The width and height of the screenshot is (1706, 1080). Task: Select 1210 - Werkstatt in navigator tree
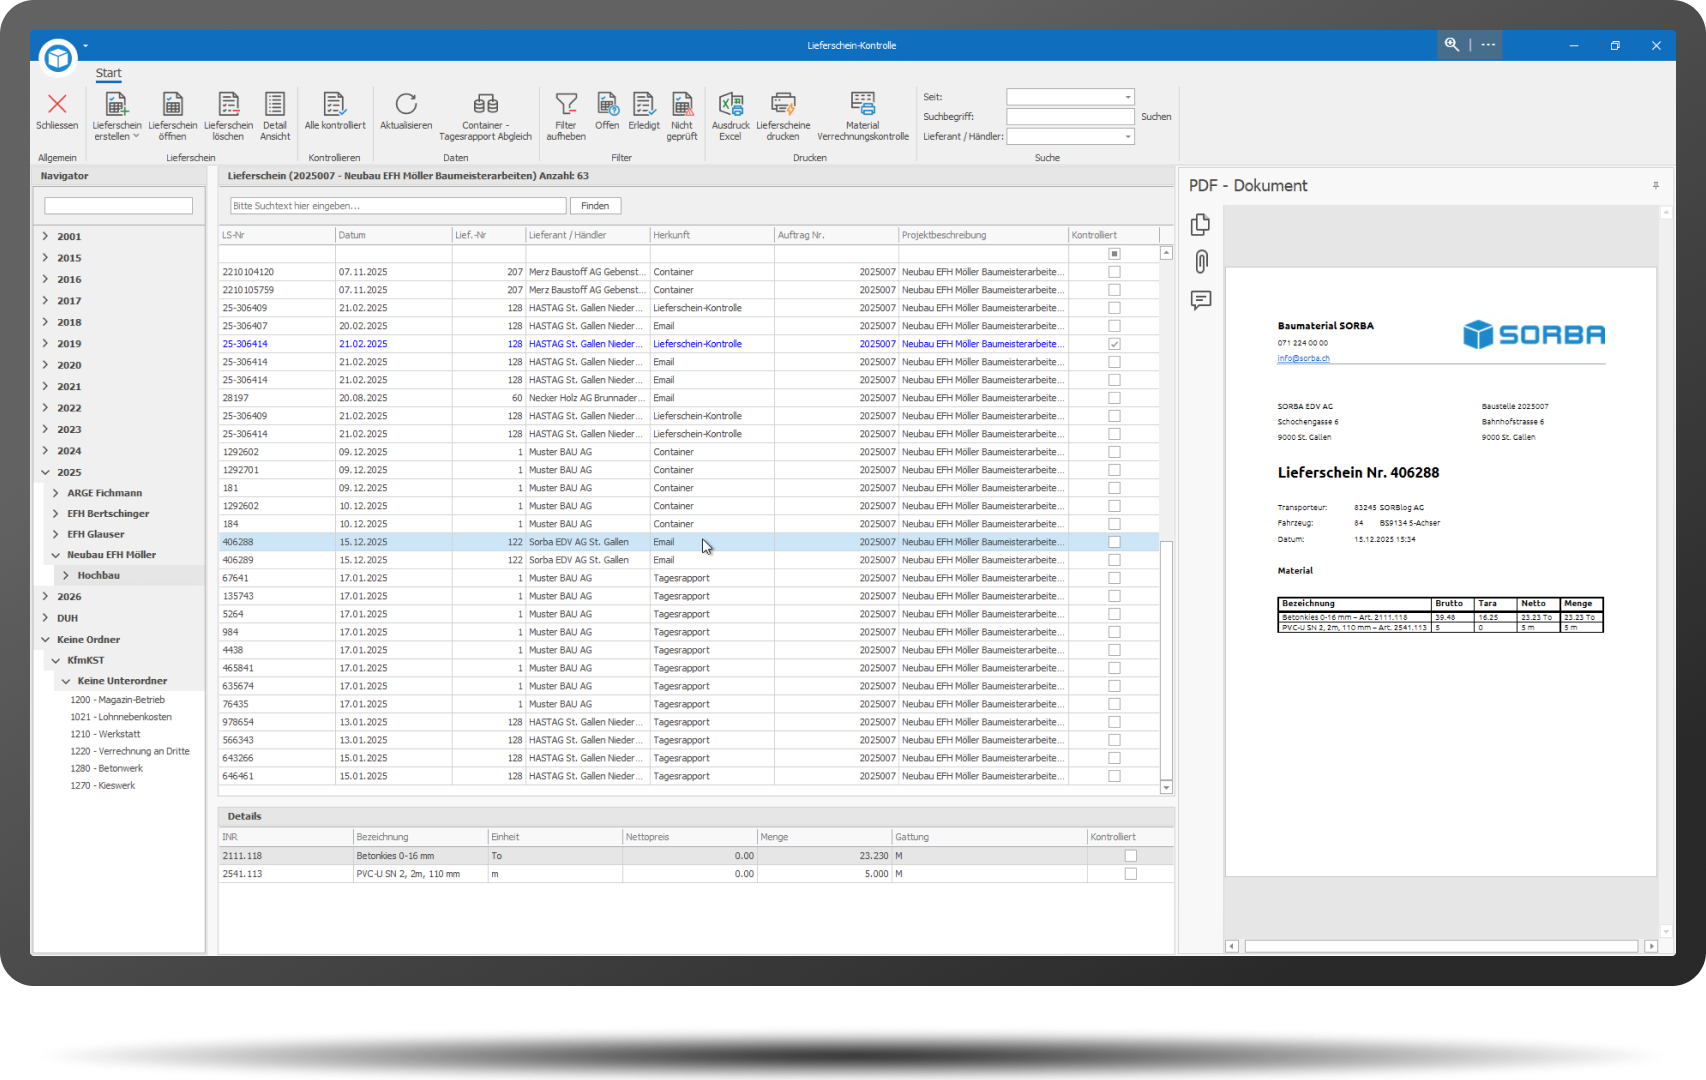pos(105,734)
